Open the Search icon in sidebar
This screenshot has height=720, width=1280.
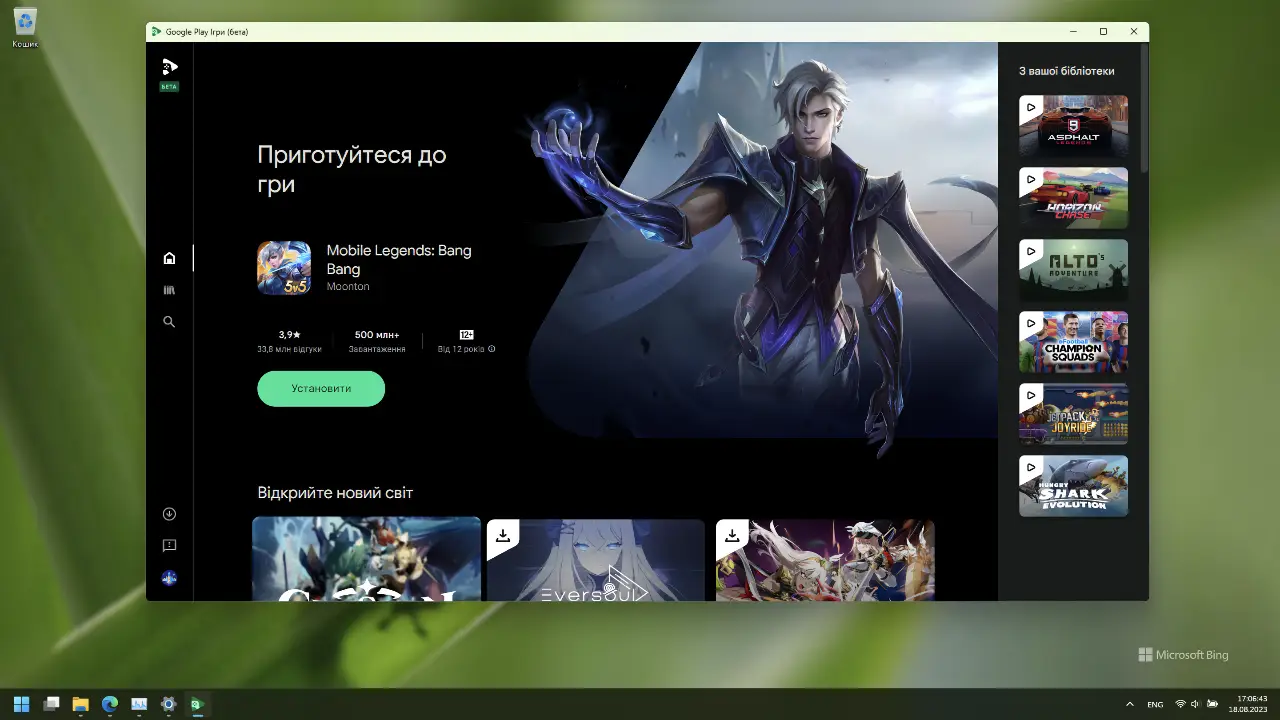[169, 322]
